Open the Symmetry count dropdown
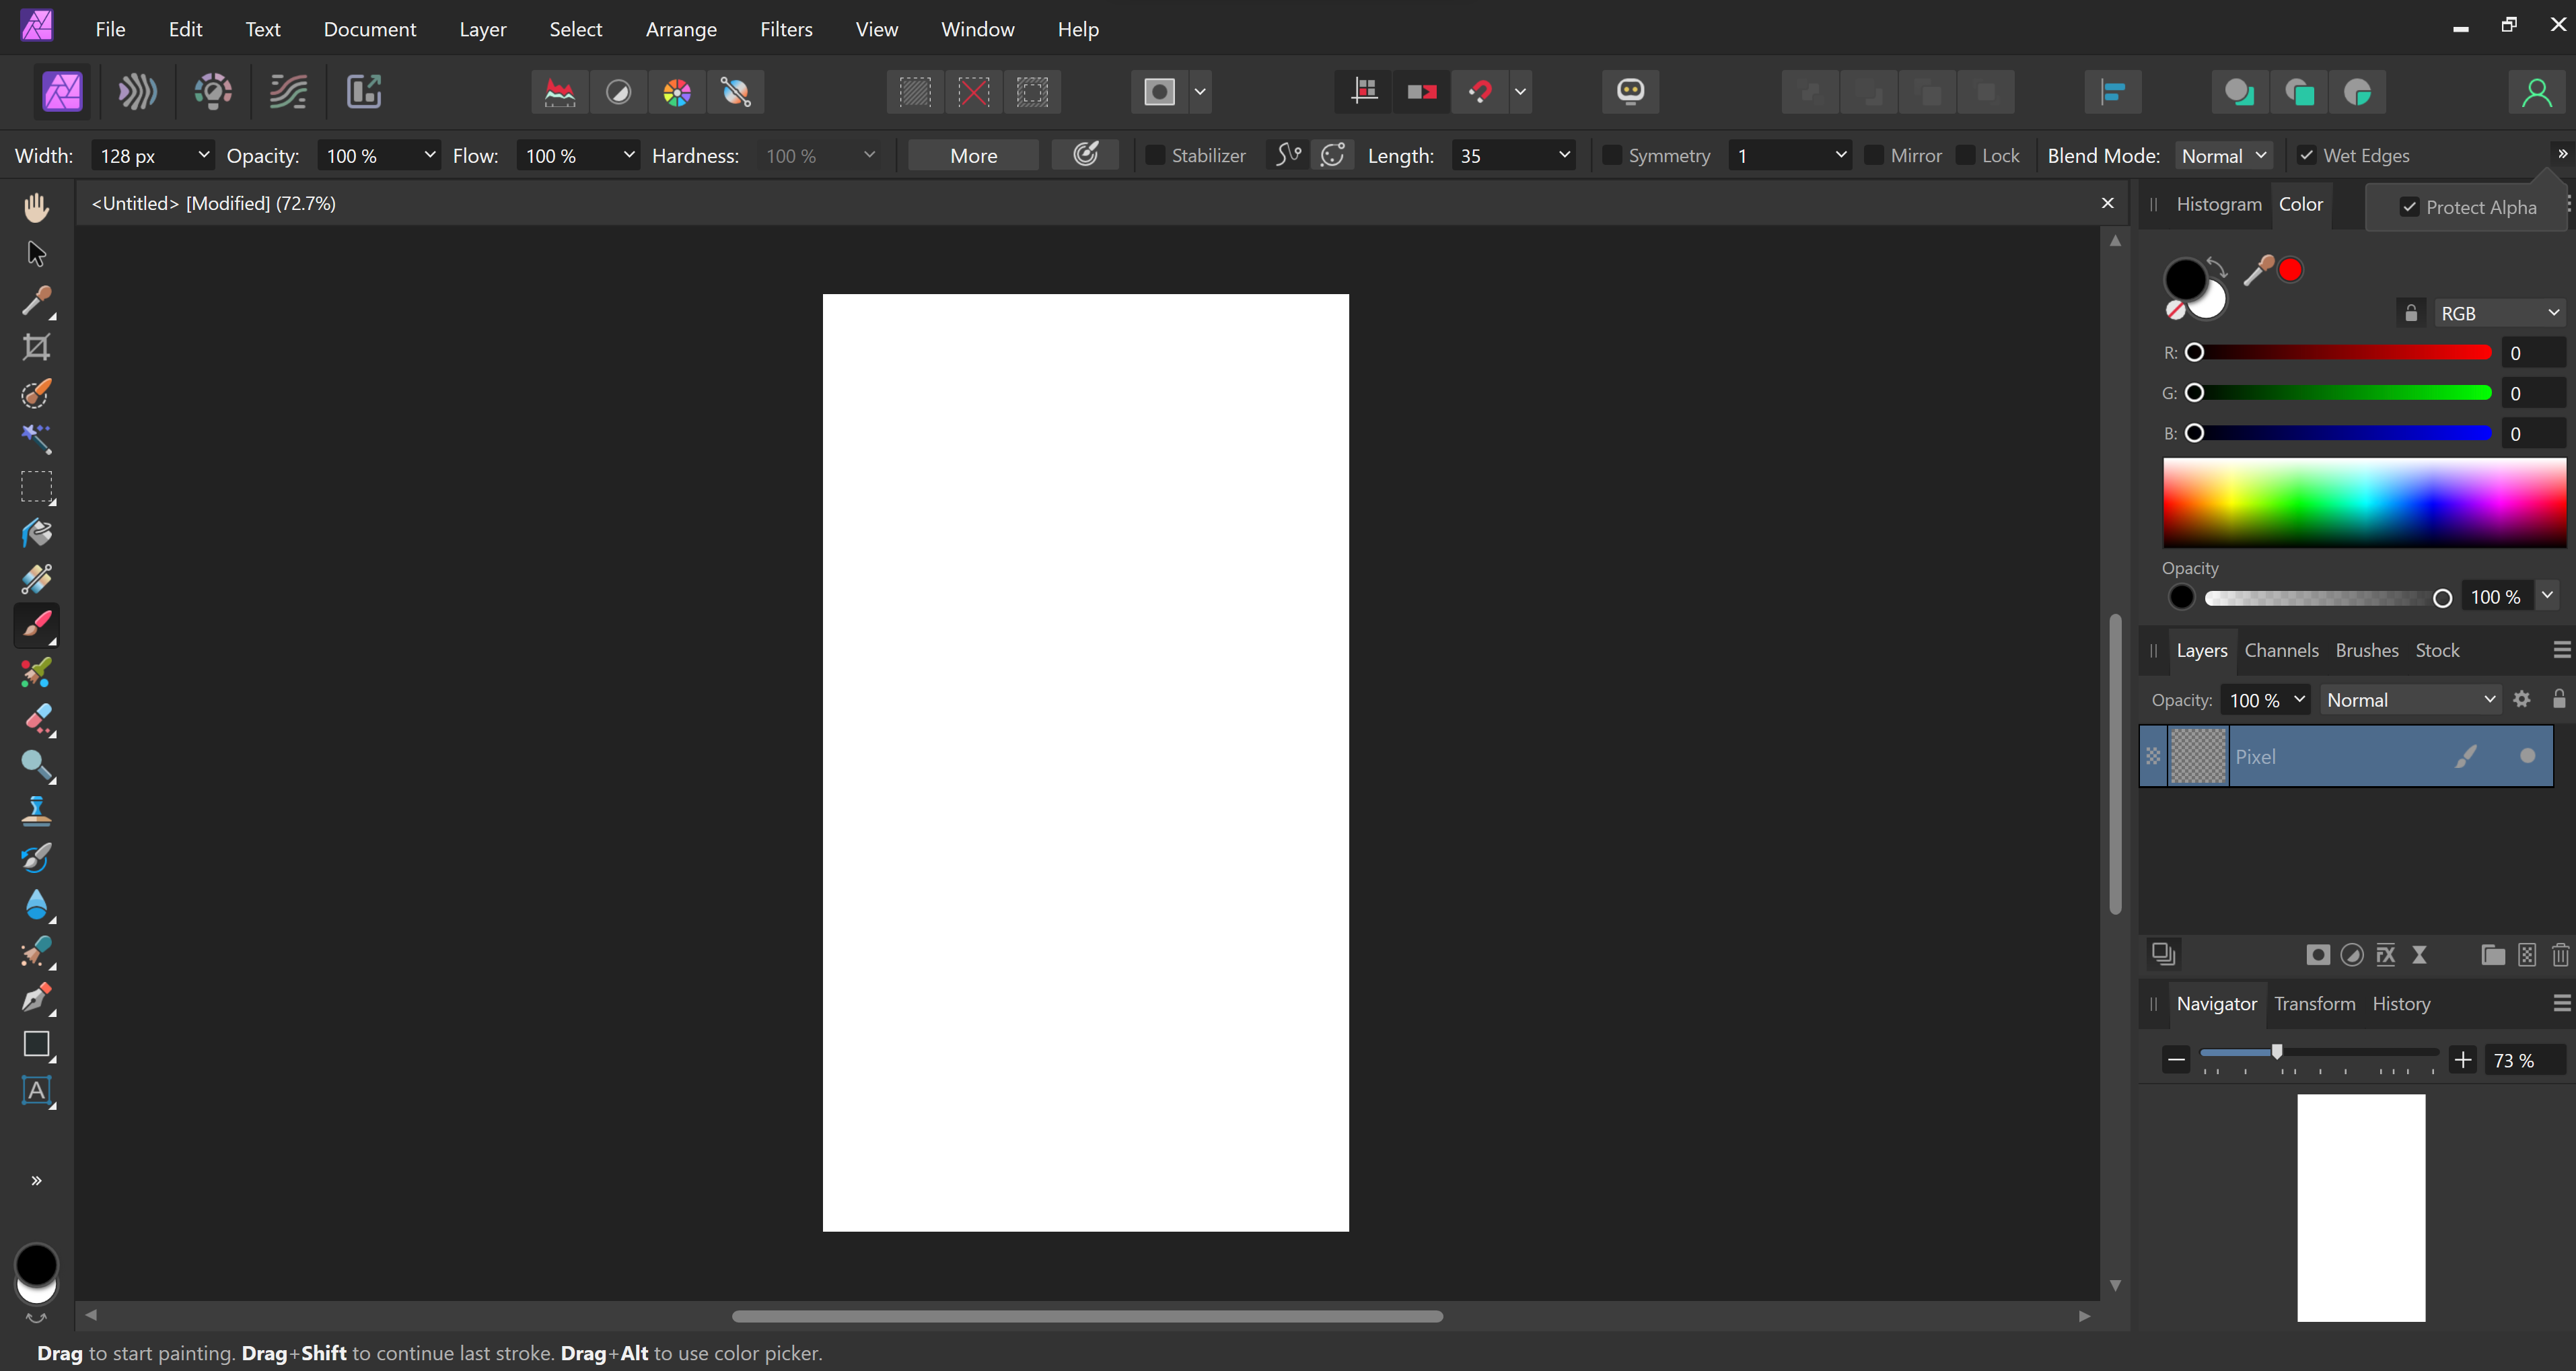 pyautogui.click(x=1840, y=155)
